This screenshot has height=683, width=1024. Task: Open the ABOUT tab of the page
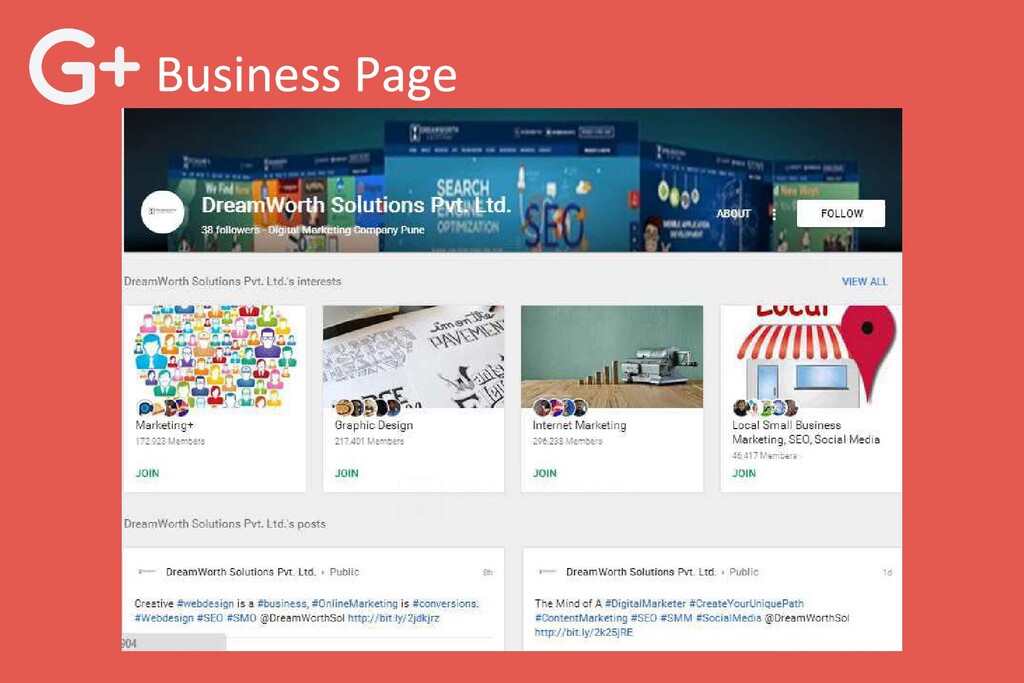pyautogui.click(x=733, y=214)
